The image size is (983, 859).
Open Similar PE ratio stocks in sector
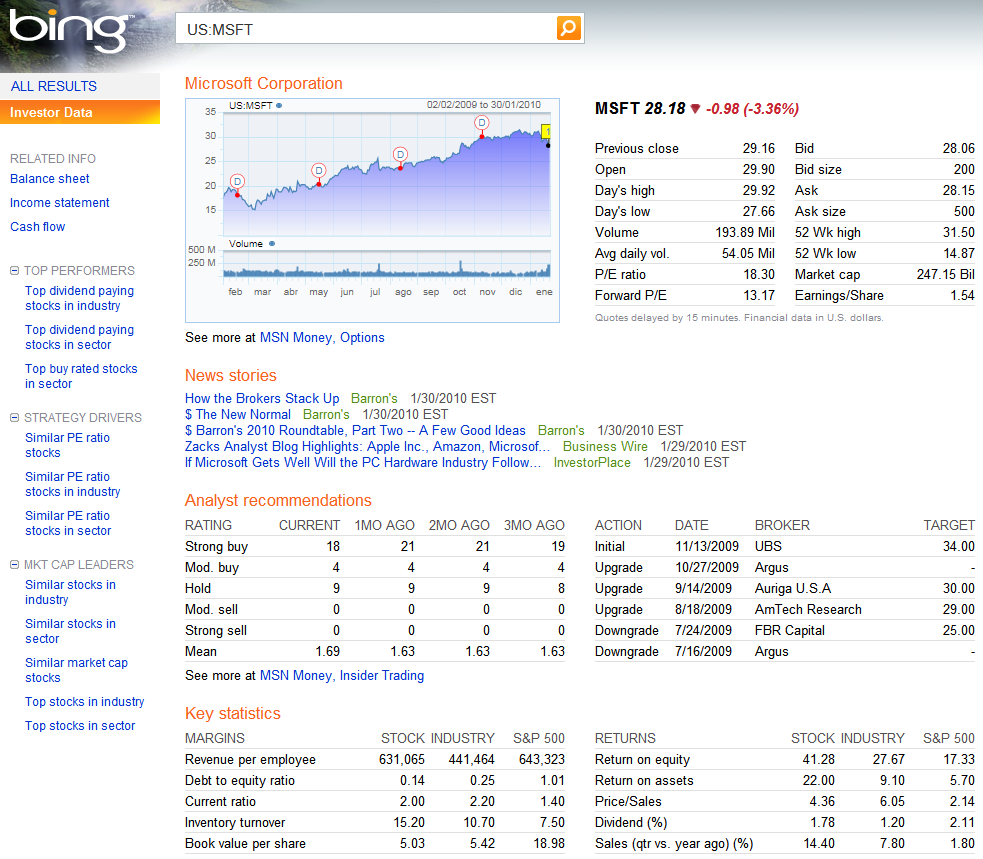[x=68, y=523]
